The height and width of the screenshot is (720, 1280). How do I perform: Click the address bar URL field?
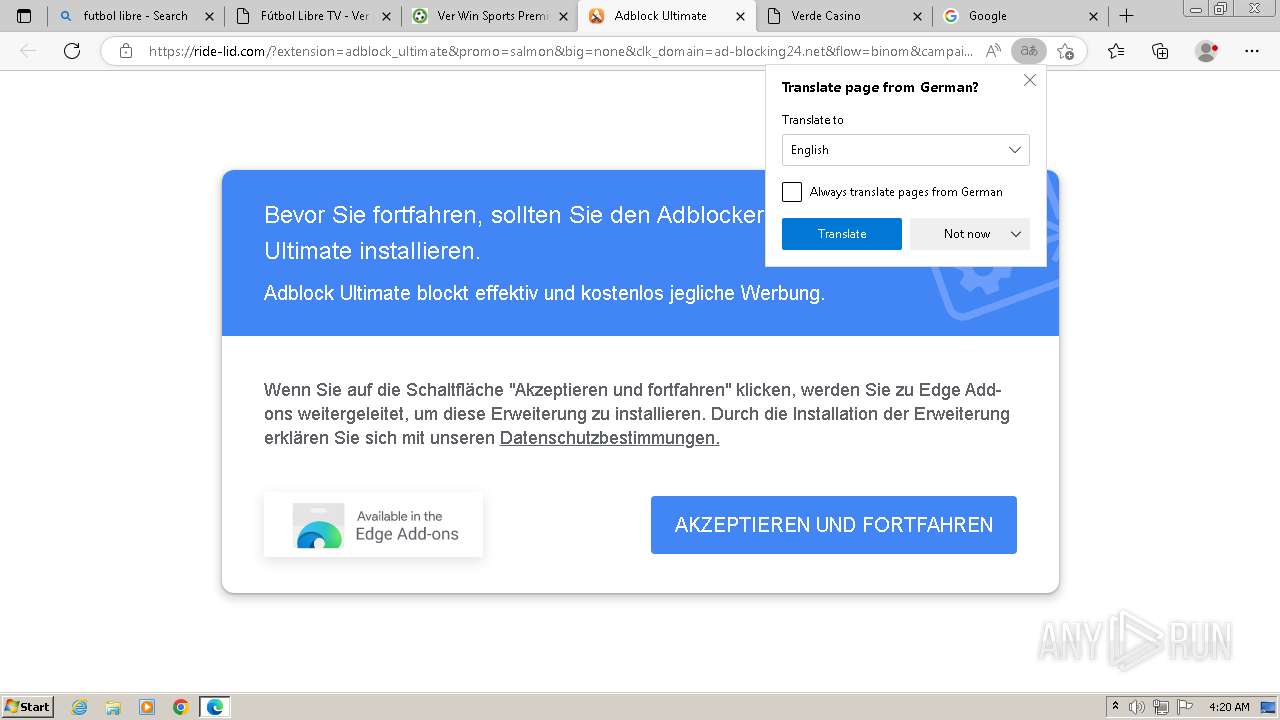(x=560, y=51)
